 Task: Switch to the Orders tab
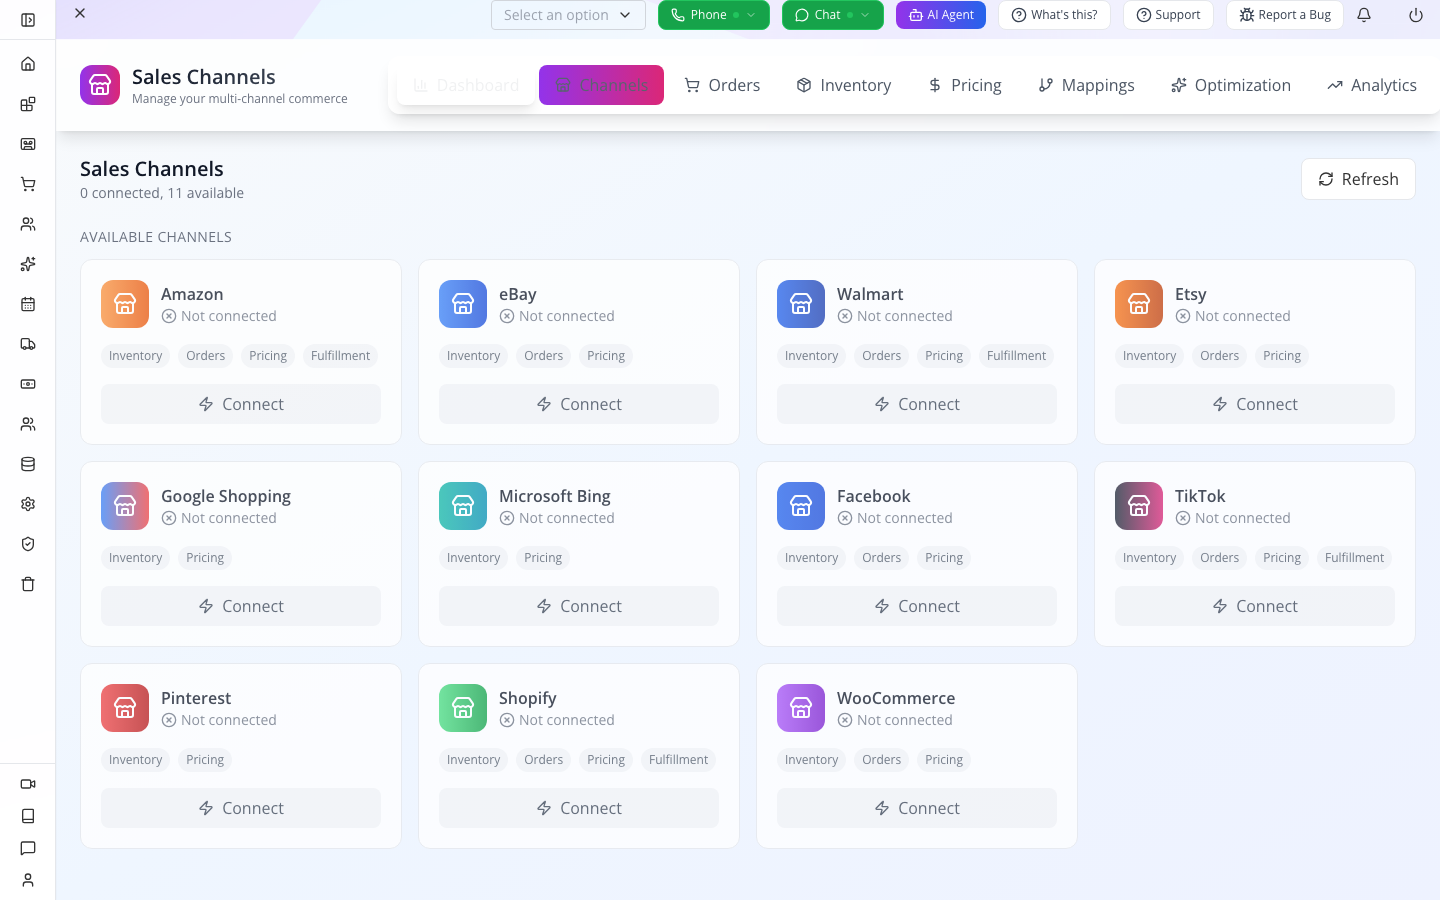point(722,85)
